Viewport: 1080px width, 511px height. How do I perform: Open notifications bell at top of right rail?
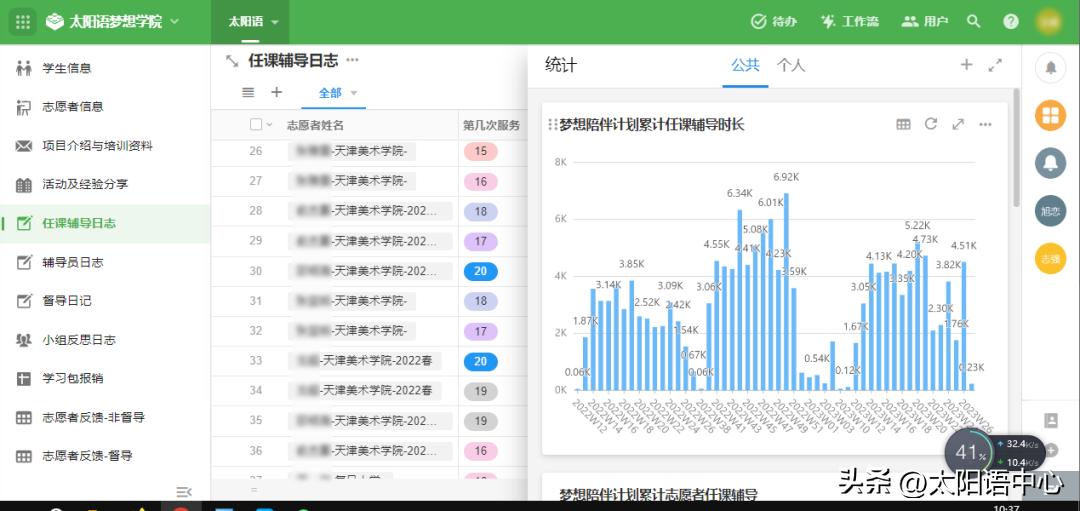[x=1050, y=67]
